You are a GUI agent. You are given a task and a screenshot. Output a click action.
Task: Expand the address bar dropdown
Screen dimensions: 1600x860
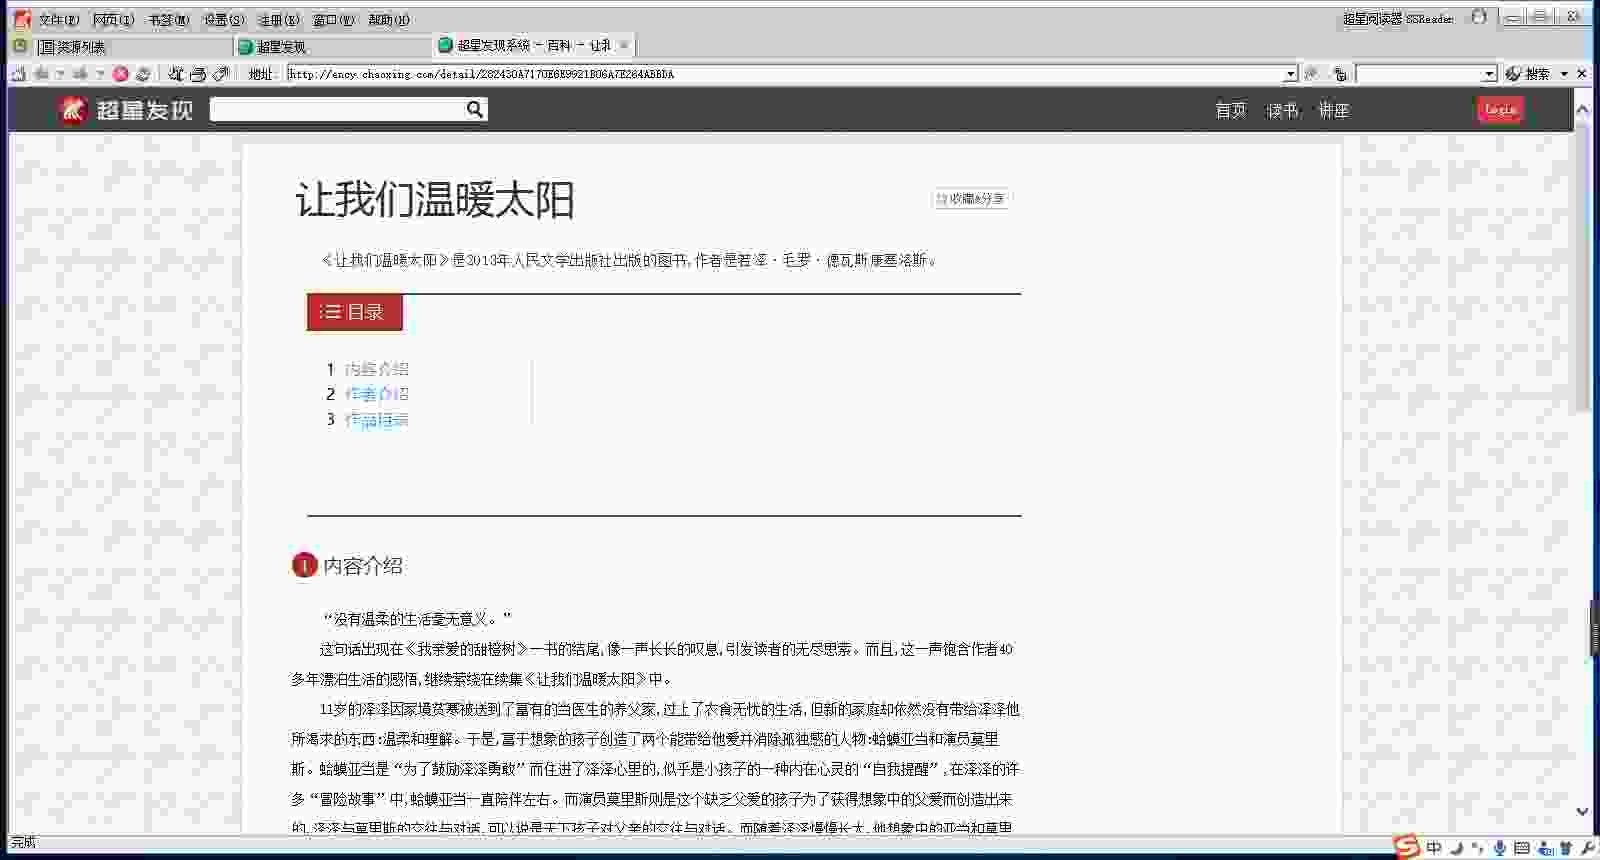click(1290, 74)
